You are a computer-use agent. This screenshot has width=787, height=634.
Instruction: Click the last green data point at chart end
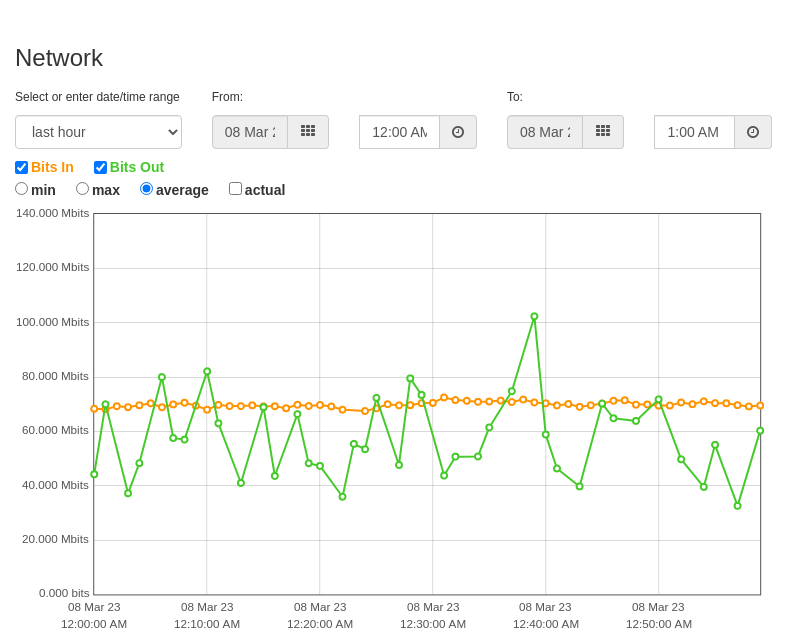pos(760,431)
